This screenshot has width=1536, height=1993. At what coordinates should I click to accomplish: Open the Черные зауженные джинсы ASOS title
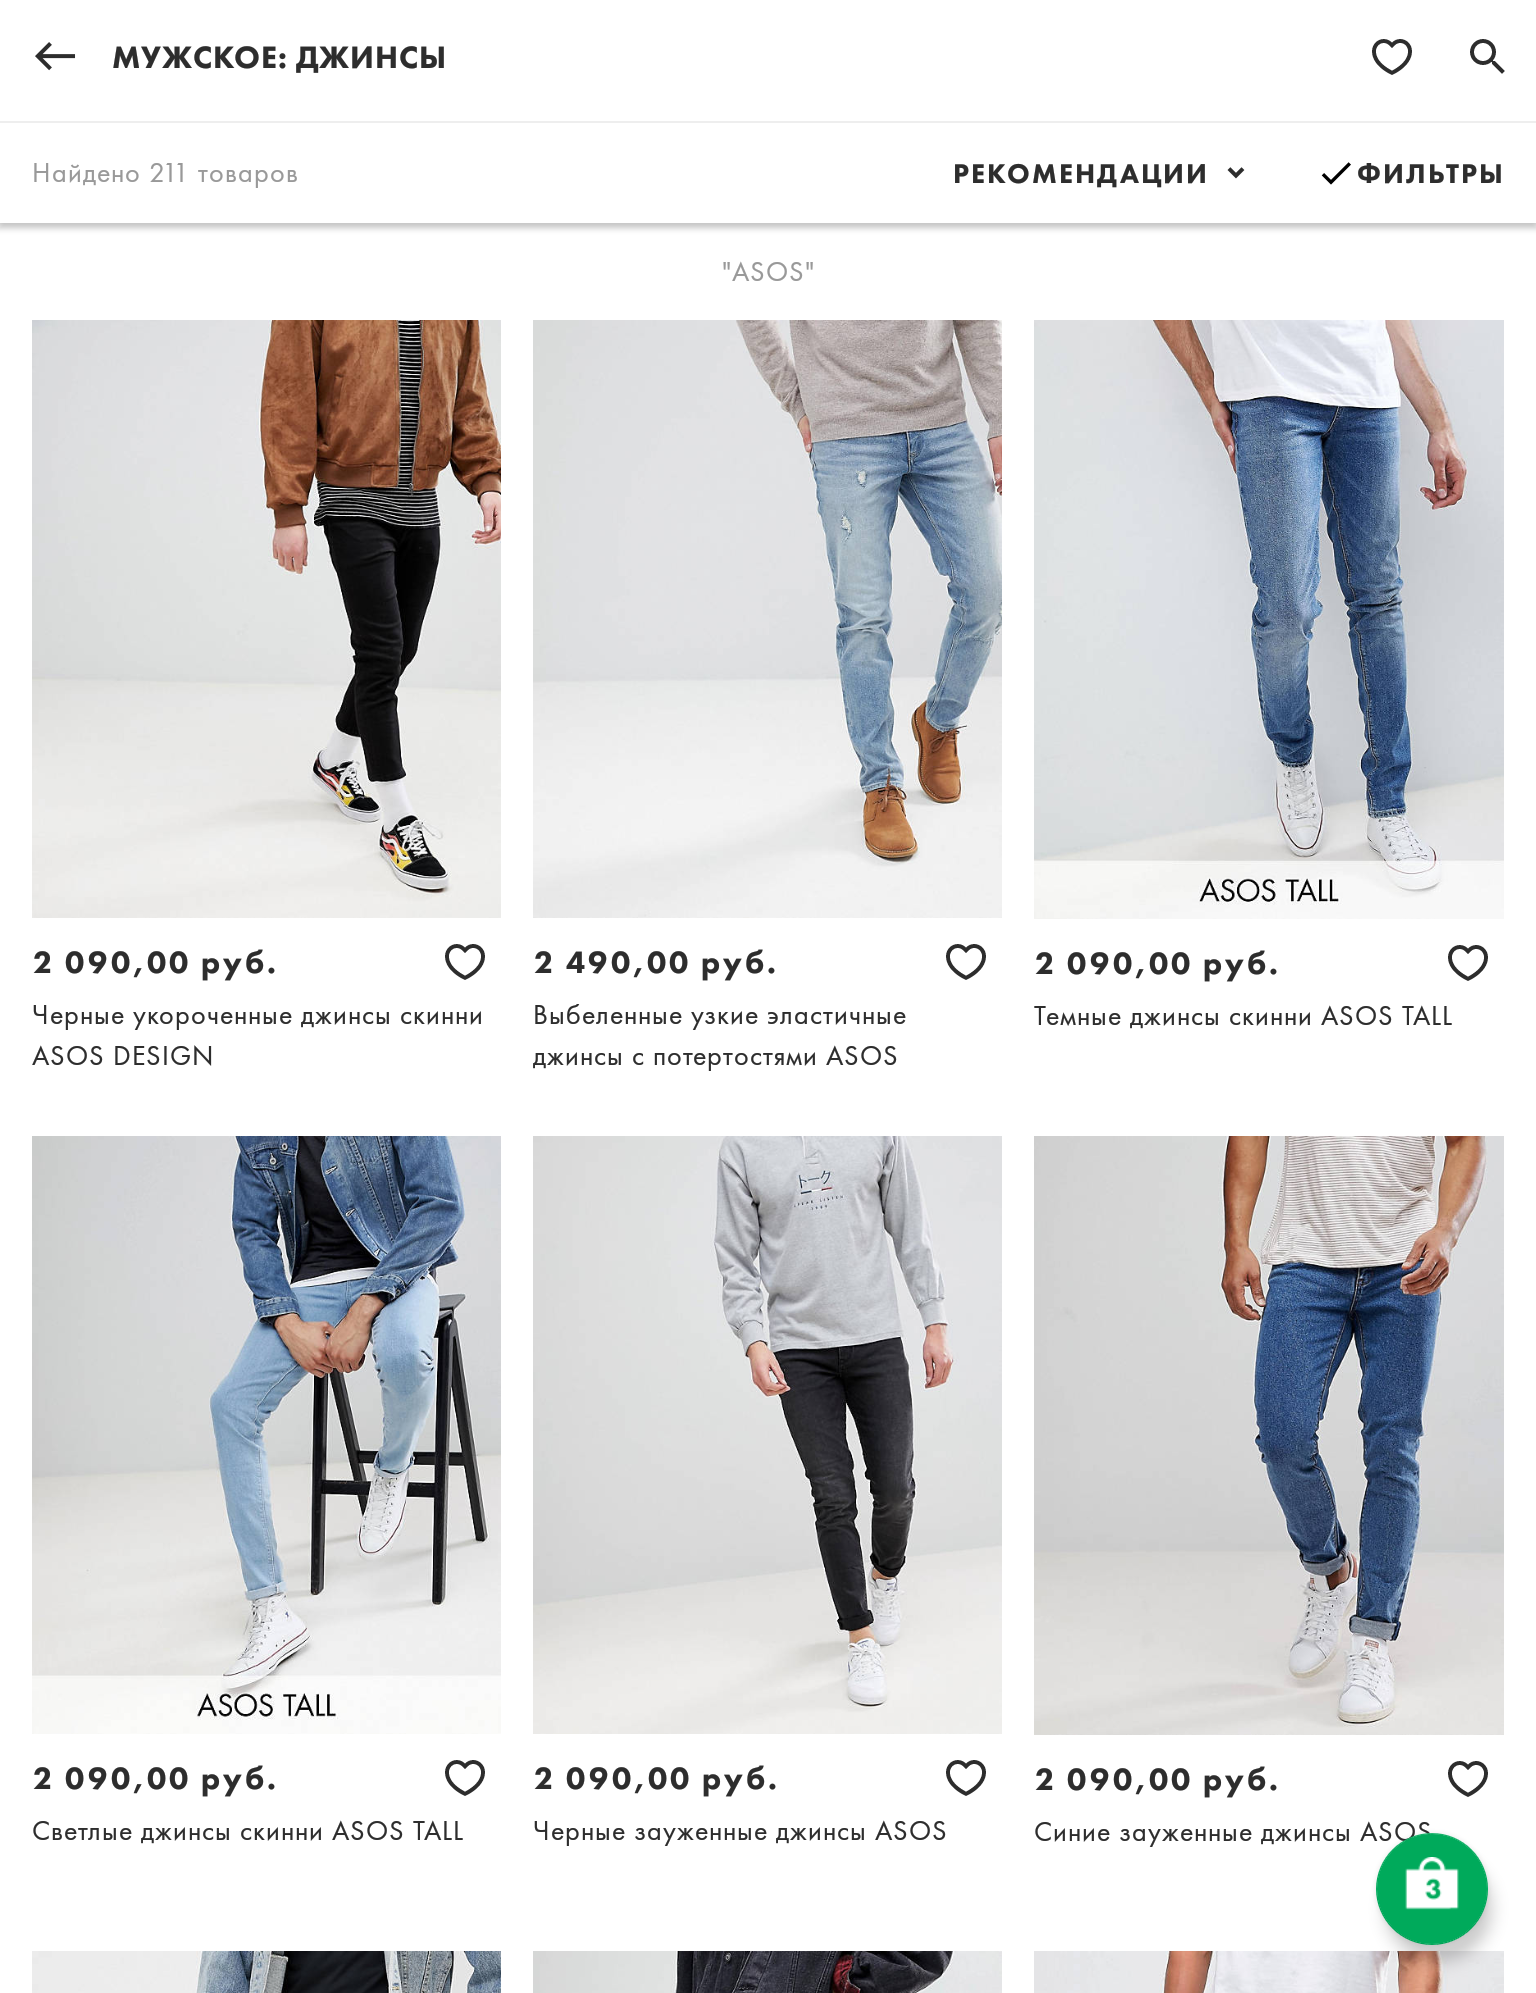pos(739,1831)
